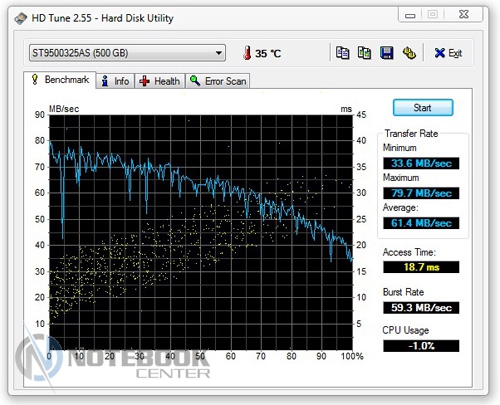This screenshot has height=405, width=500.
Task: Open the ST9500325AS drive selection dropdown
Action: tap(127, 53)
